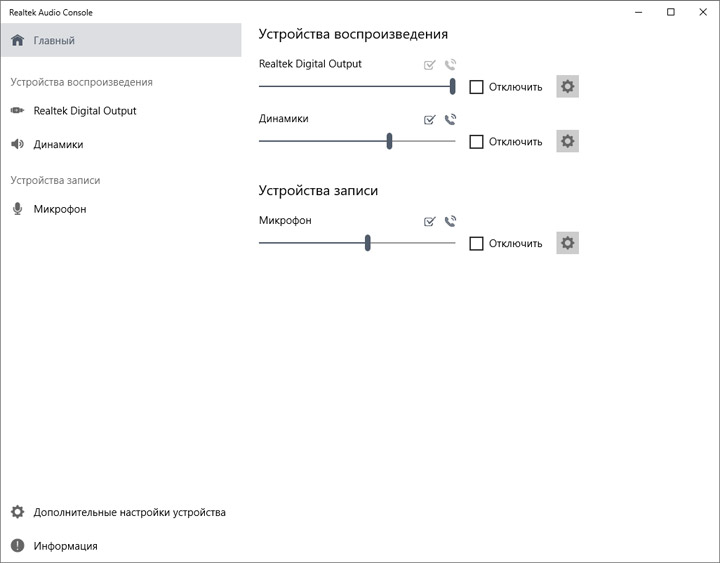Go to Динамики page in sidebar
Image resolution: width=720 pixels, height=563 pixels.
click(58, 144)
